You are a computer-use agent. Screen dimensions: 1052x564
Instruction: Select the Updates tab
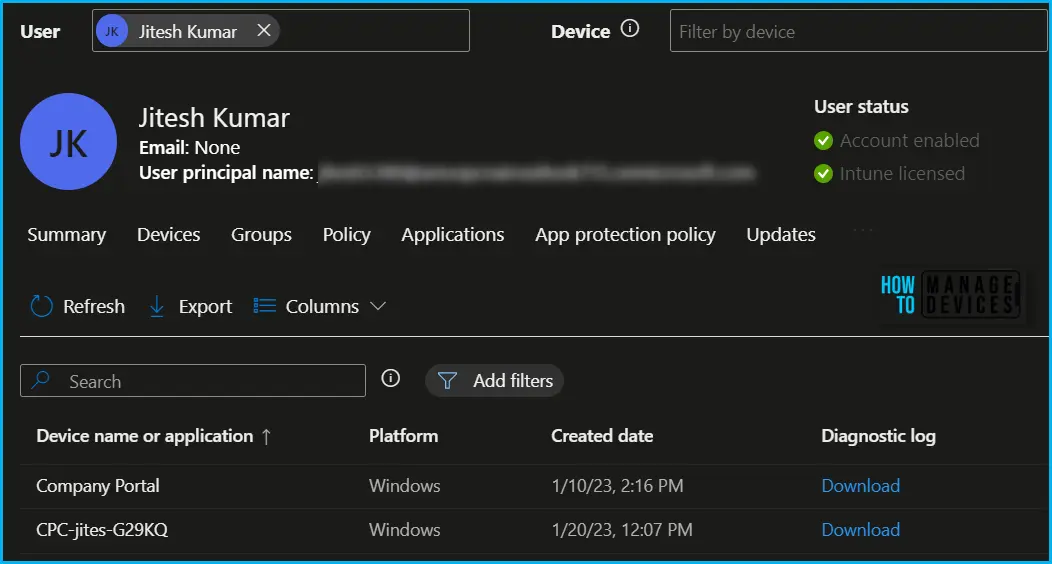(x=780, y=235)
